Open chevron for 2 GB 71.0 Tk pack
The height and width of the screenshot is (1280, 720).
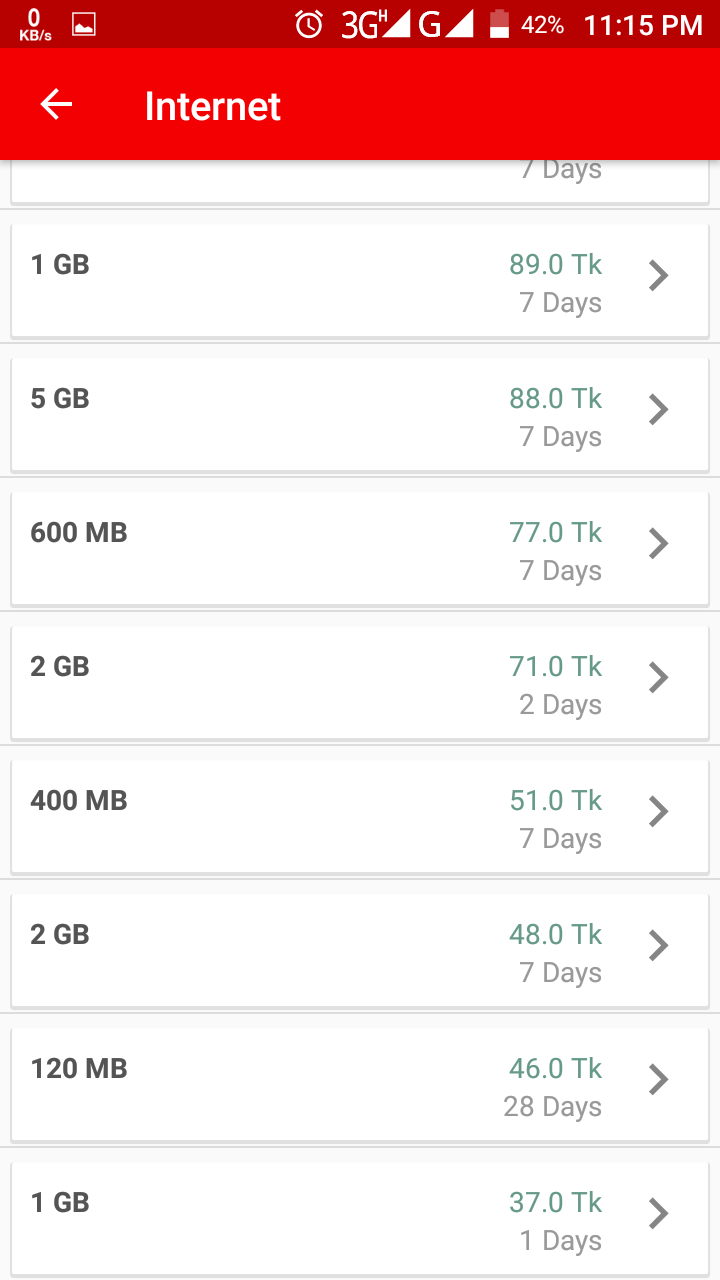point(658,677)
